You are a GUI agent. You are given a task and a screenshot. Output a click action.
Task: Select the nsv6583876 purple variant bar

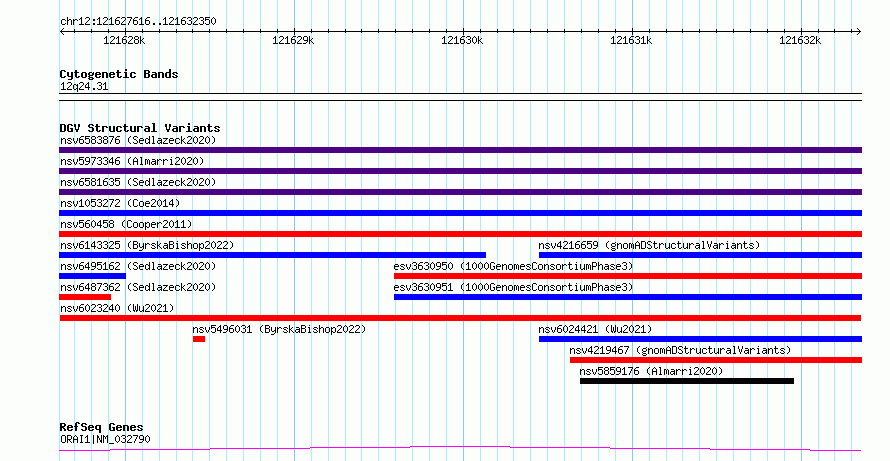tap(460, 150)
